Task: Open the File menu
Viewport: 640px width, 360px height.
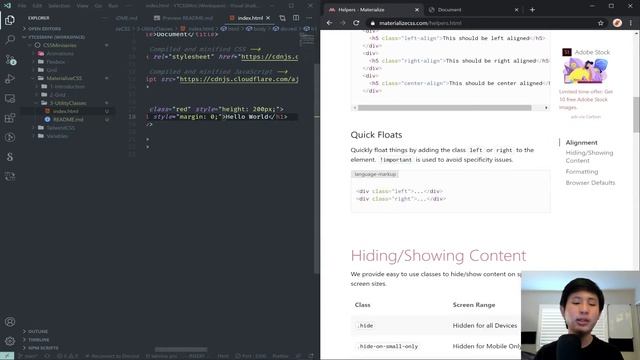Action: (x=22, y=6)
